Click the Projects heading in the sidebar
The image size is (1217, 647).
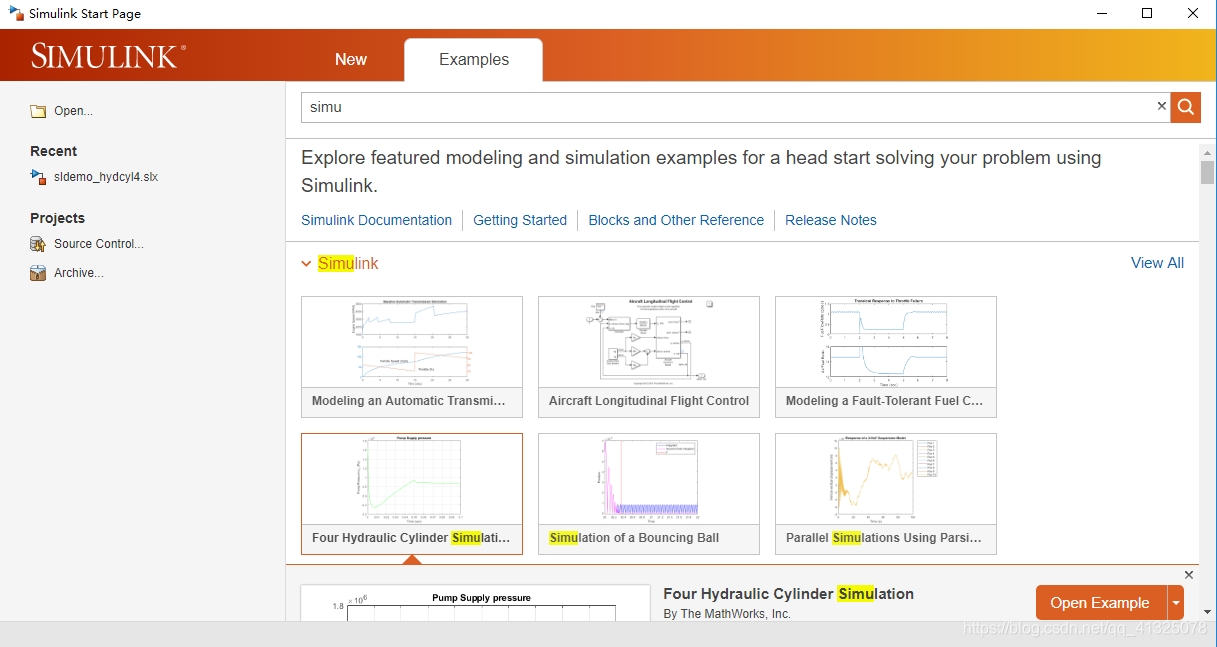click(x=58, y=218)
